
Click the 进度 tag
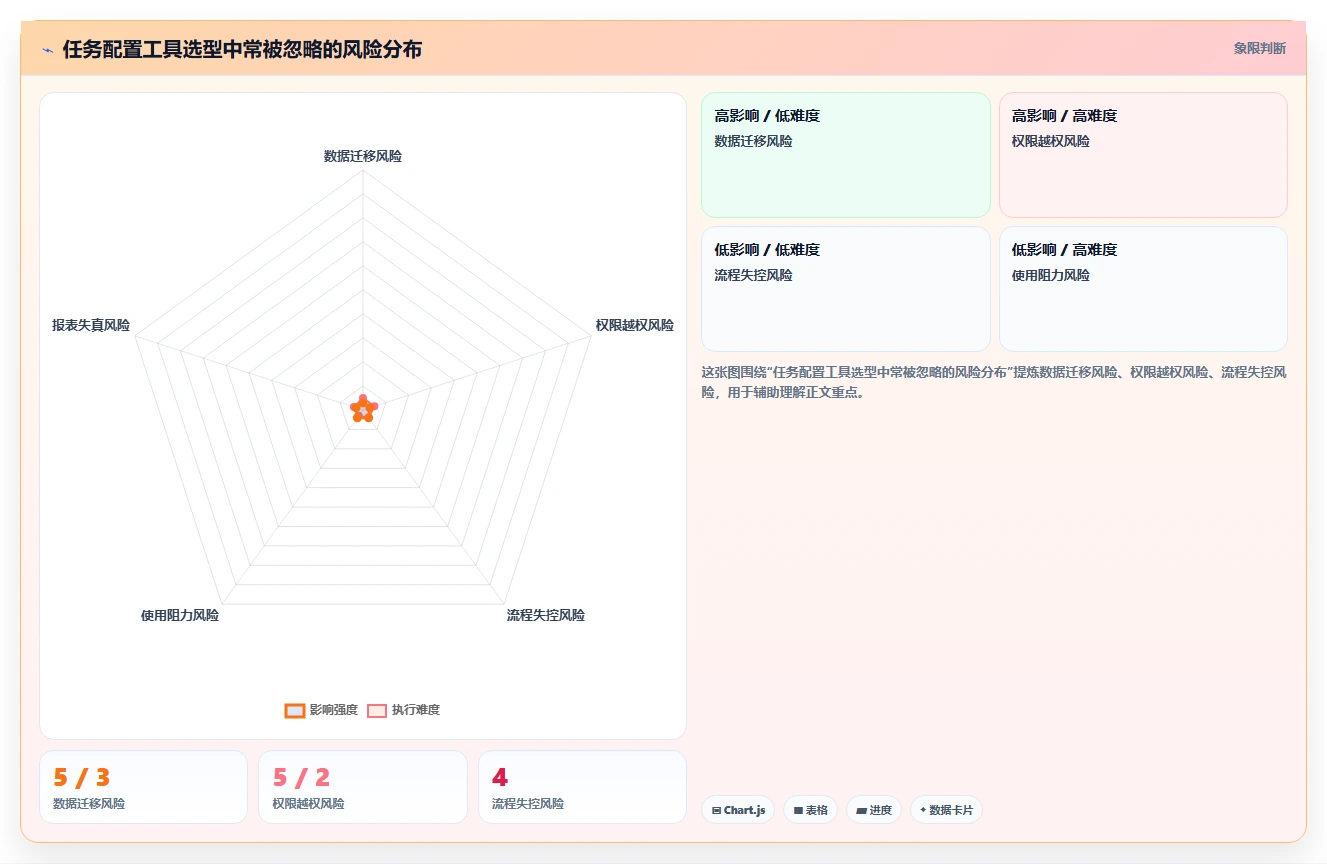tap(874, 810)
